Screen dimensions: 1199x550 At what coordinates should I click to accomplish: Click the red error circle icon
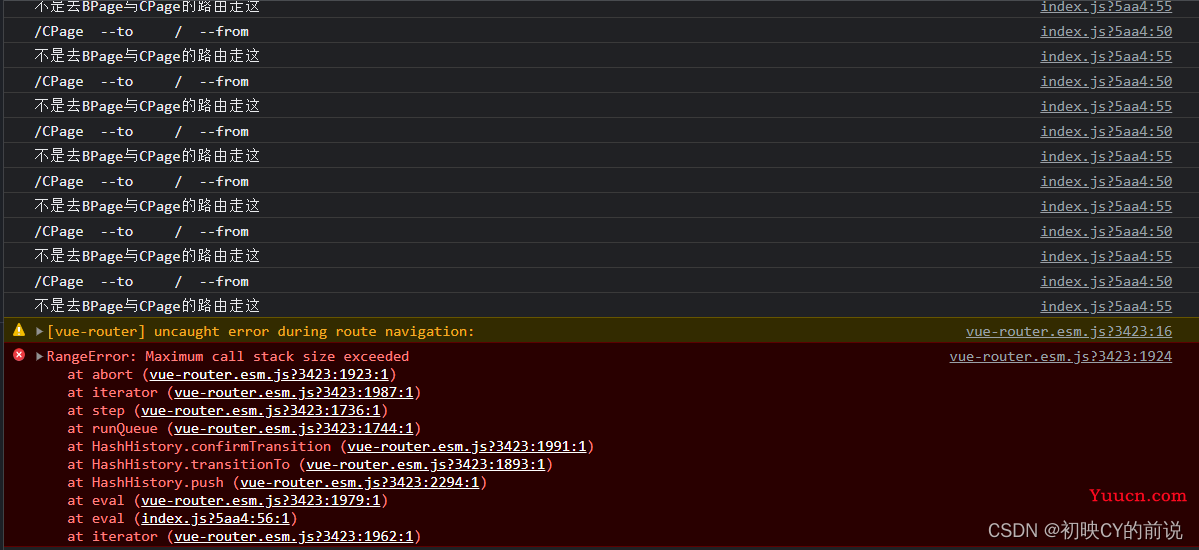coord(19,355)
